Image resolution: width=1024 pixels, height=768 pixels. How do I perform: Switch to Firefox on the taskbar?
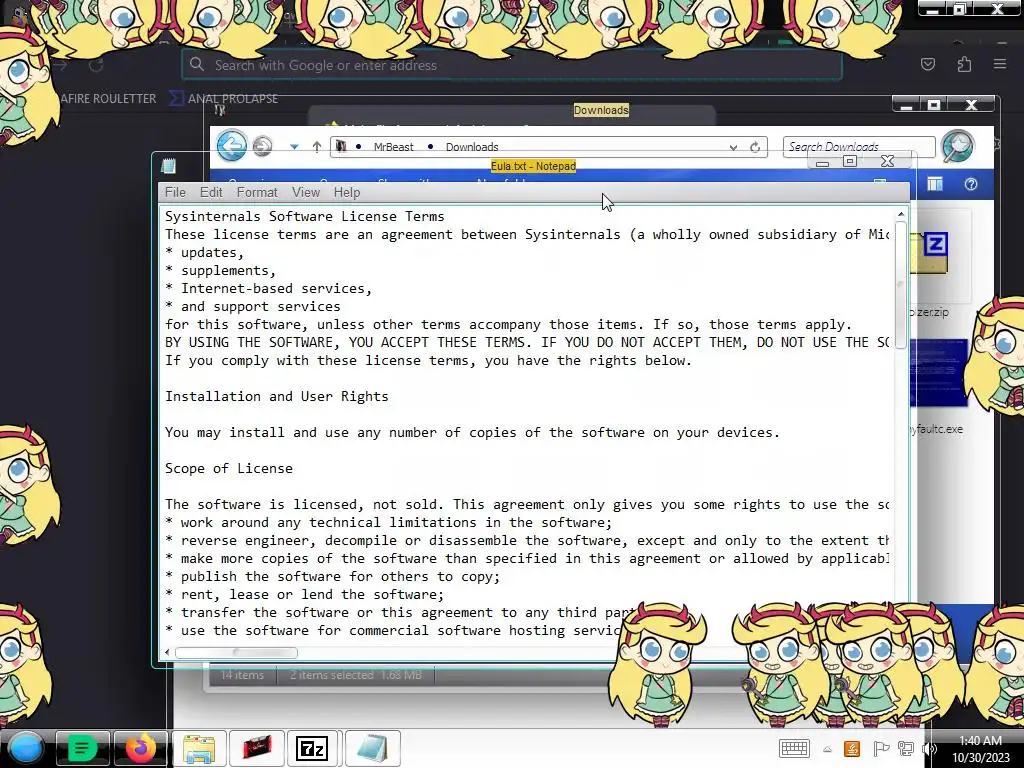(x=140, y=748)
